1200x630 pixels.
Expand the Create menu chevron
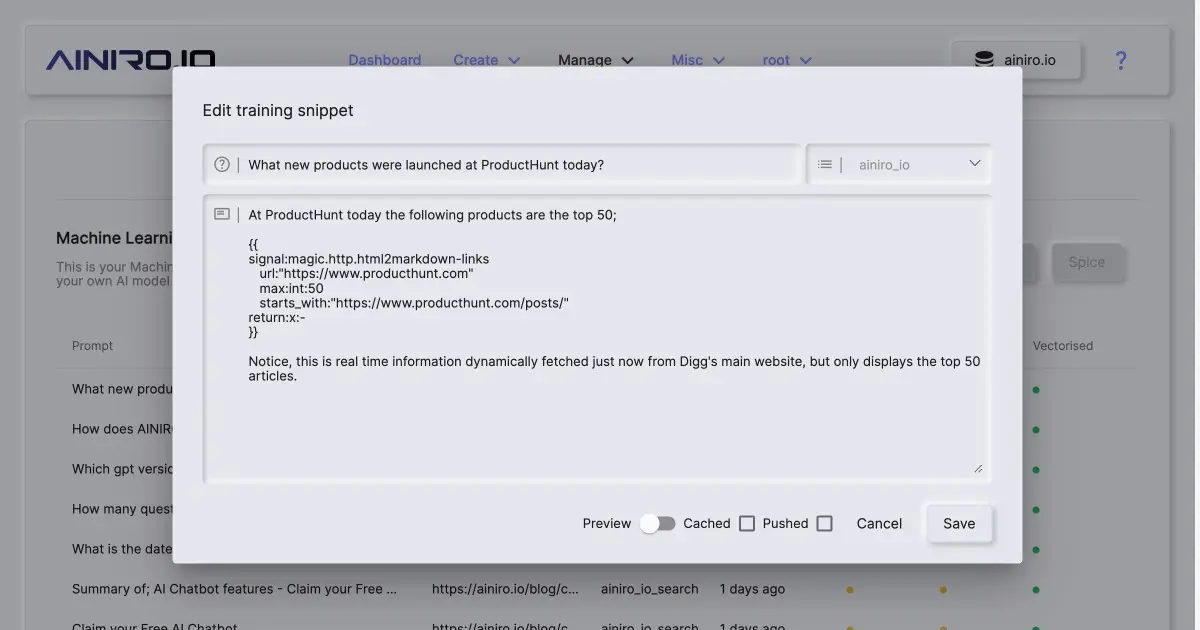(x=515, y=60)
